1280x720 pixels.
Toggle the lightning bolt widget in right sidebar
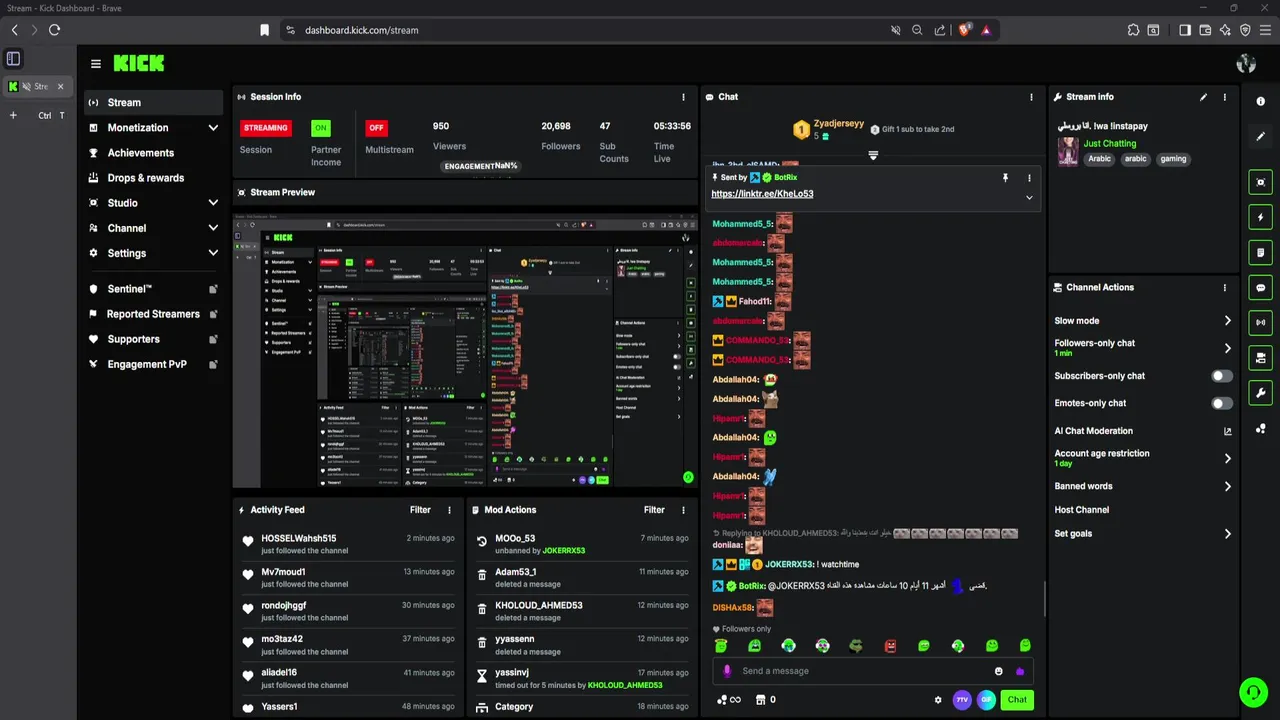pyautogui.click(x=1261, y=217)
